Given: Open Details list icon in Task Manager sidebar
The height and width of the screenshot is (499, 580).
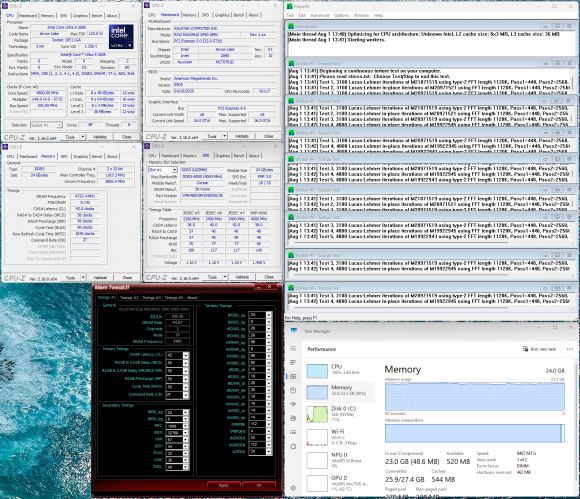Looking at the screenshot, I should pyautogui.click(x=293, y=432).
